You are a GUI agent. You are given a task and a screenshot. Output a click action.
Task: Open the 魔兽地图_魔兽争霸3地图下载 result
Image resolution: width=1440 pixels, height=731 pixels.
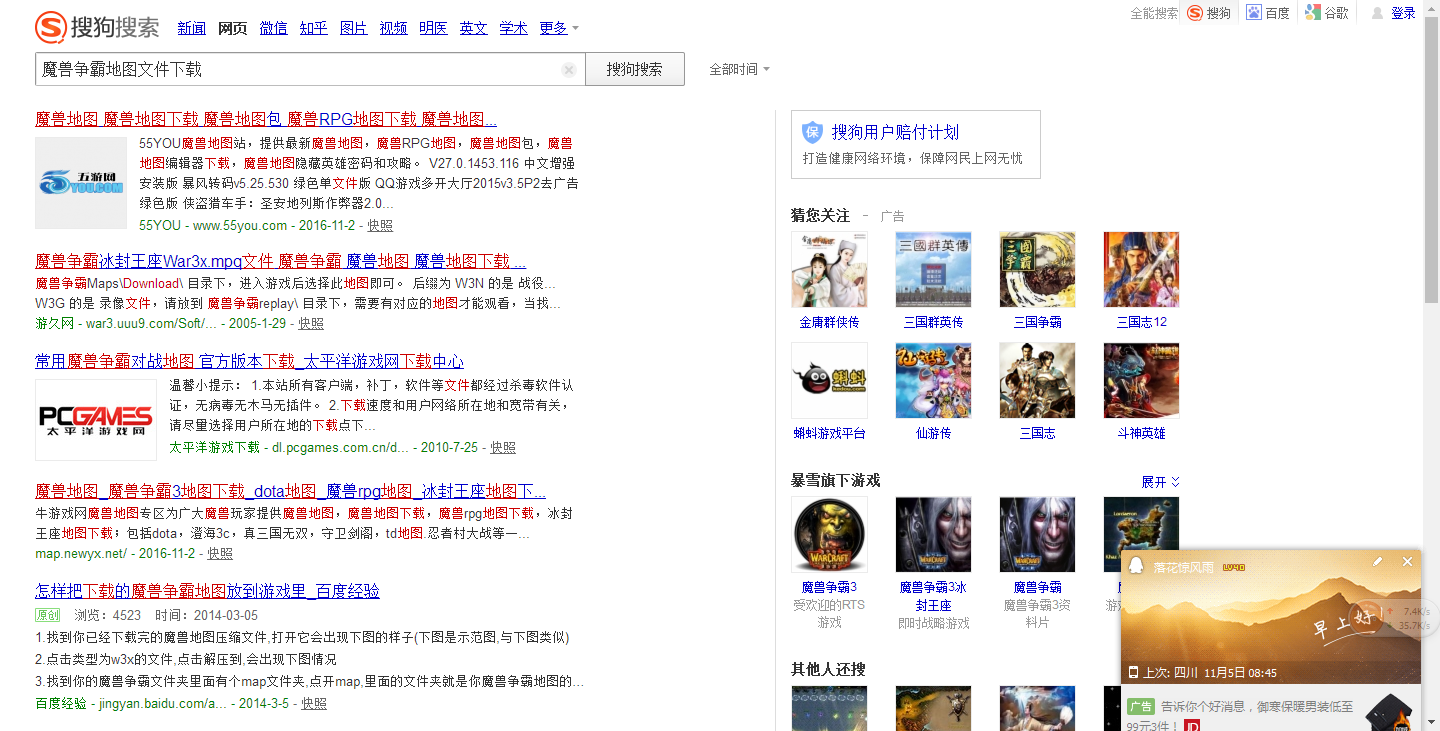tap(290, 491)
